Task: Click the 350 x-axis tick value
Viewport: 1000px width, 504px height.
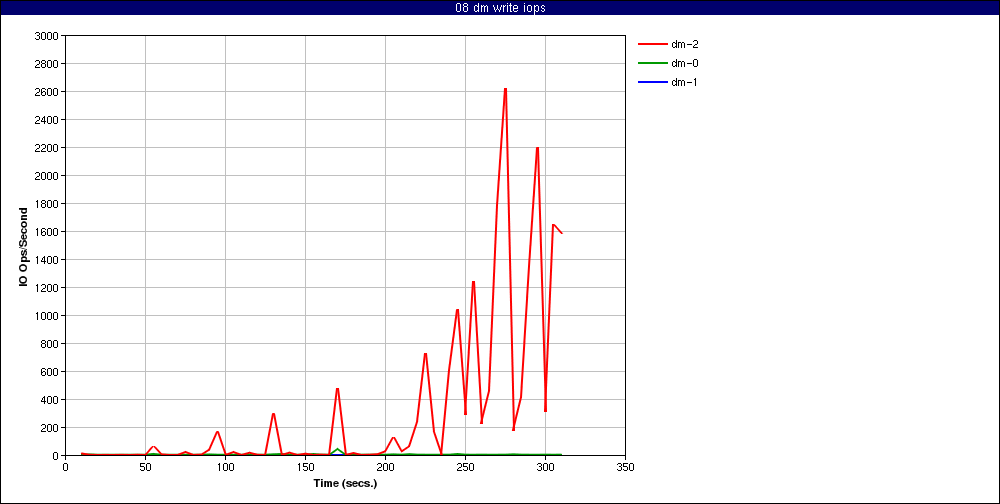Action: 626,467
